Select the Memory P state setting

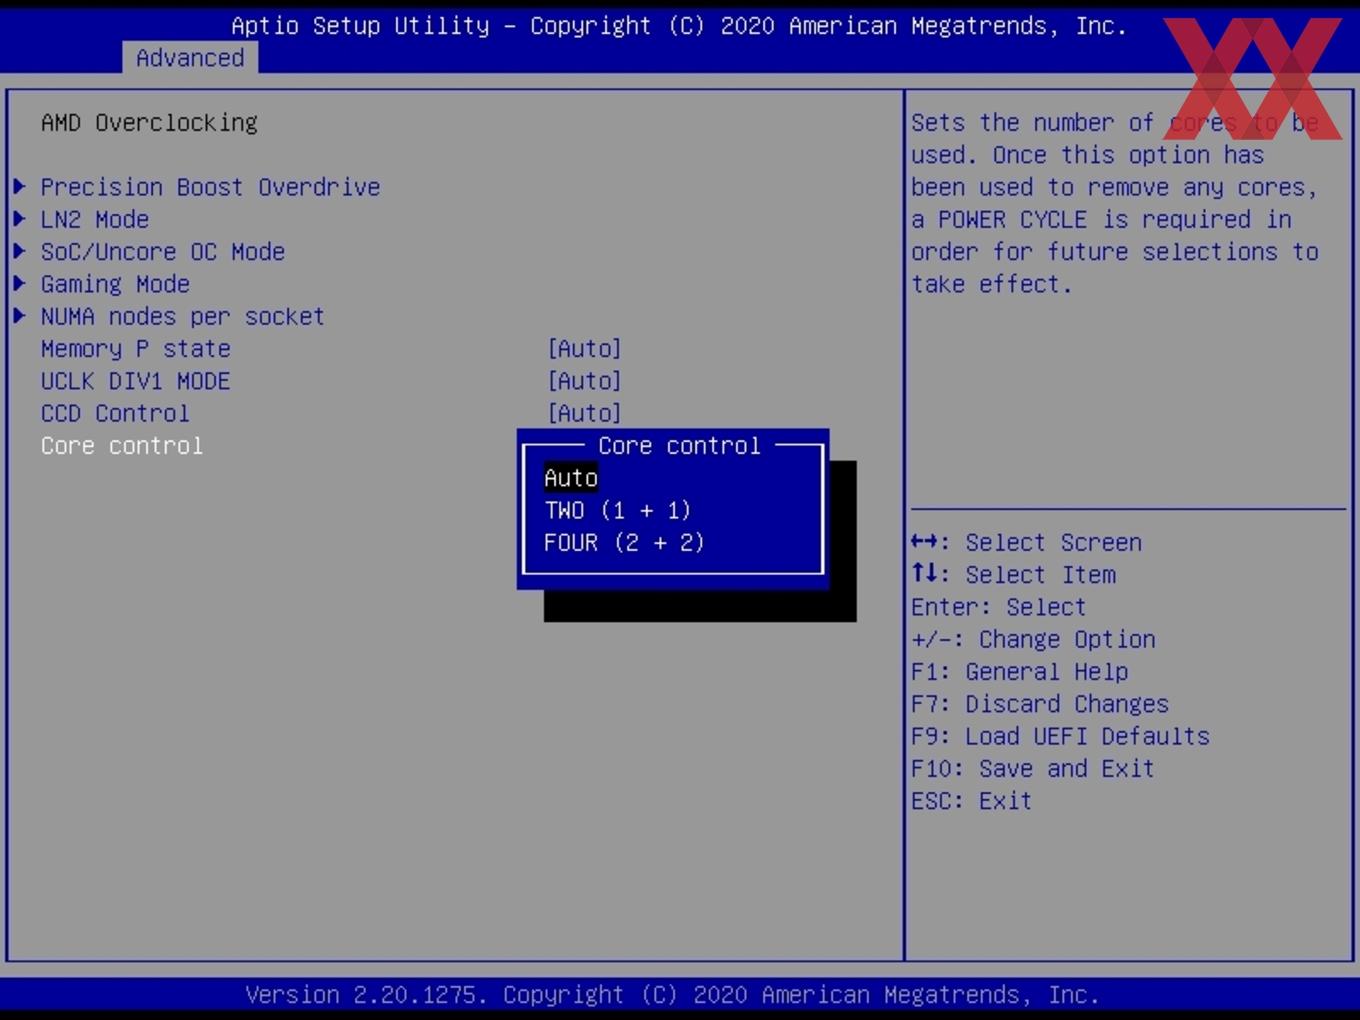pyautogui.click(x=136, y=348)
